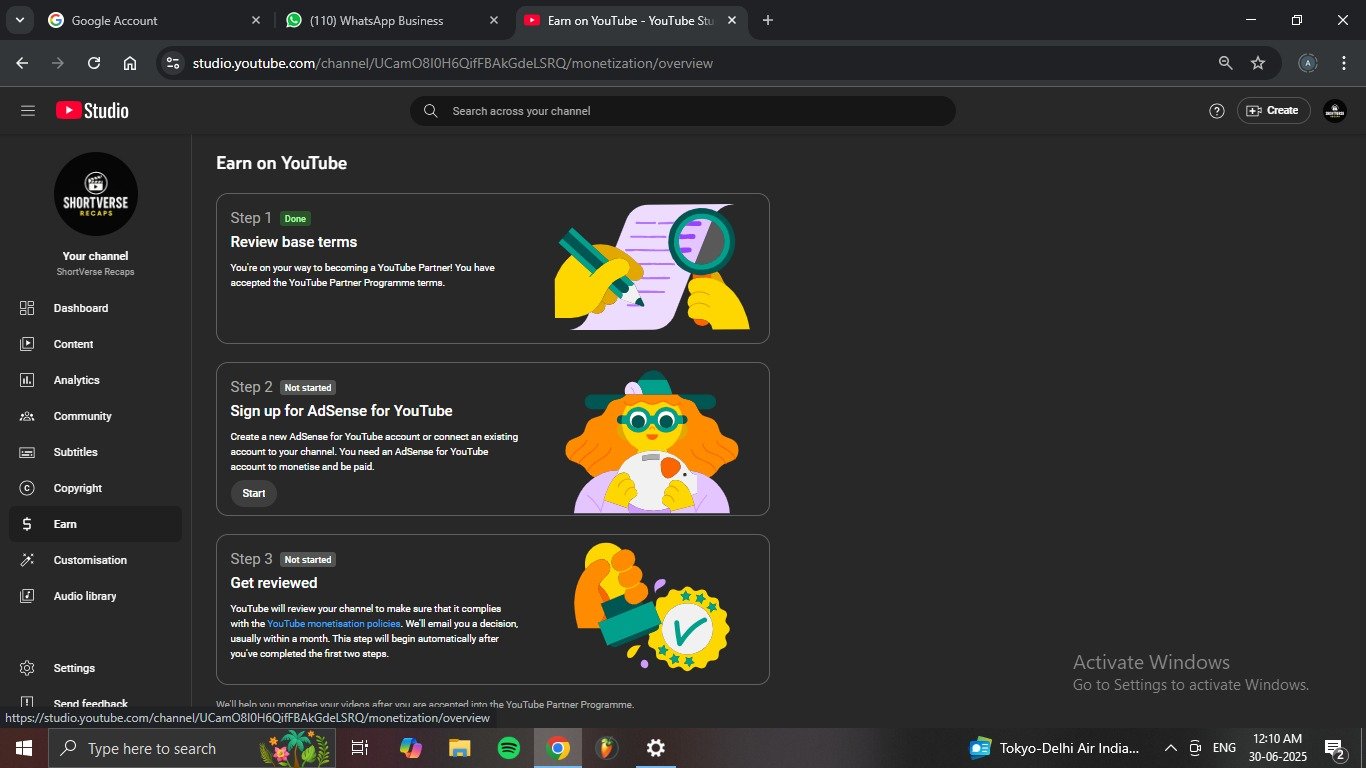
Task: Click the Earn dollar icon in sidebar
Action: coord(27,524)
